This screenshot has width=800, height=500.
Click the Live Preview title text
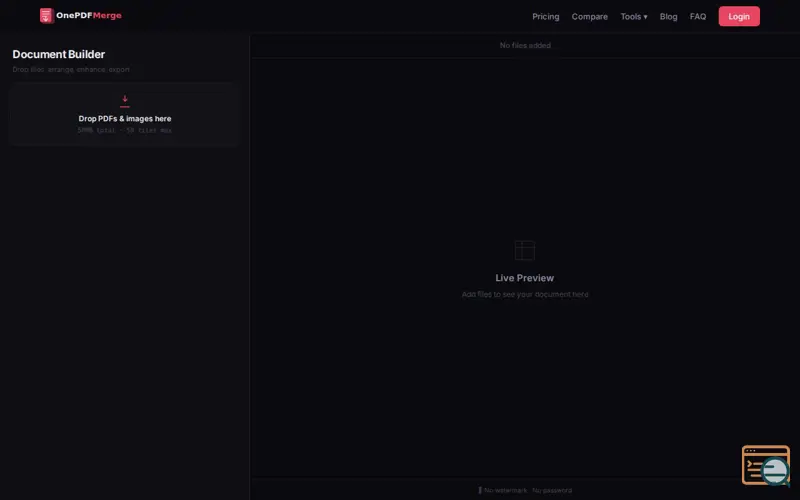pyautogui.click(x=524, y=278)
